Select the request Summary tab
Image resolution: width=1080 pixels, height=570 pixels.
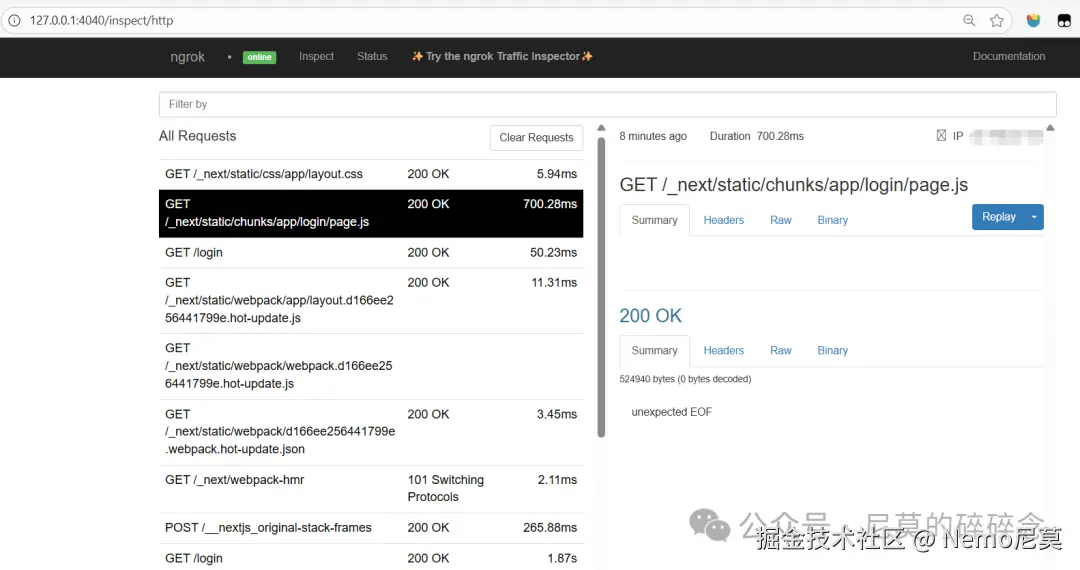coord(654,220)
